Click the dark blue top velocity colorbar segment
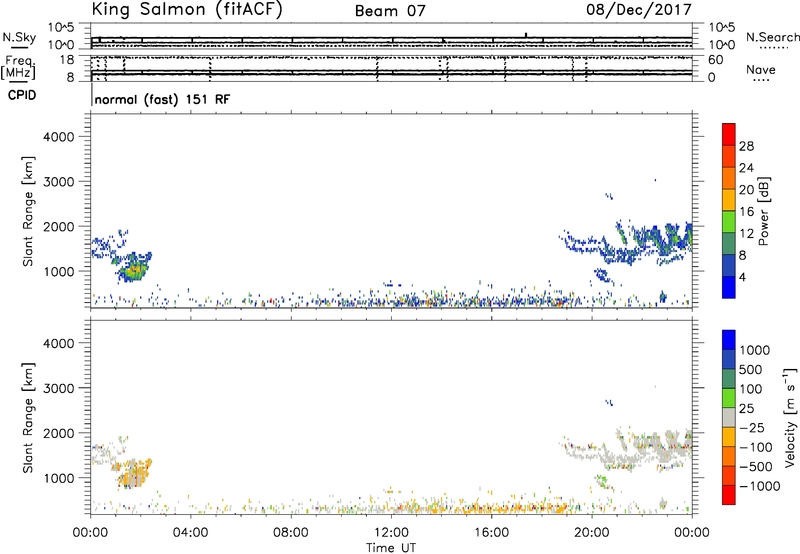Viewport: 800px width, 554px height. [729, 340]
